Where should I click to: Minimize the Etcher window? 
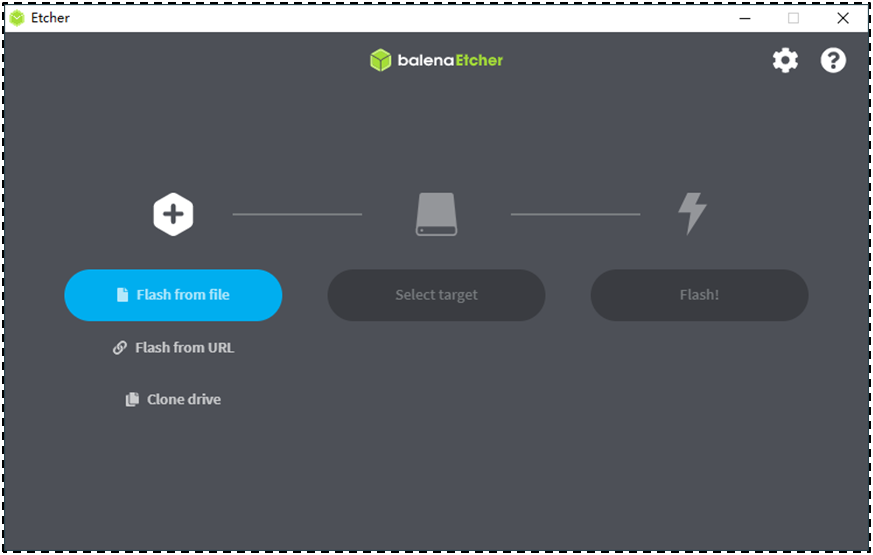745,18
